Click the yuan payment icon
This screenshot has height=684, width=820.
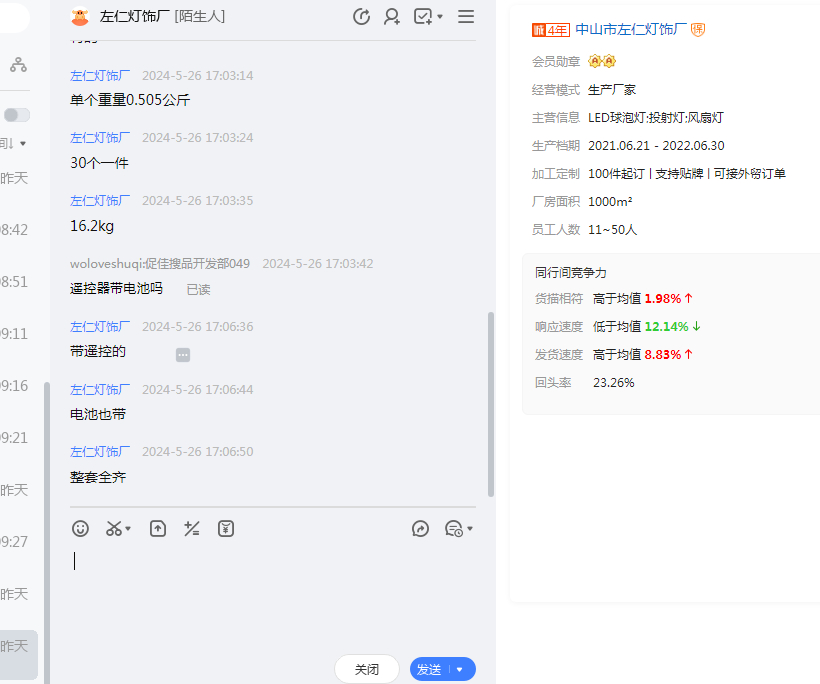pos(226,529)
